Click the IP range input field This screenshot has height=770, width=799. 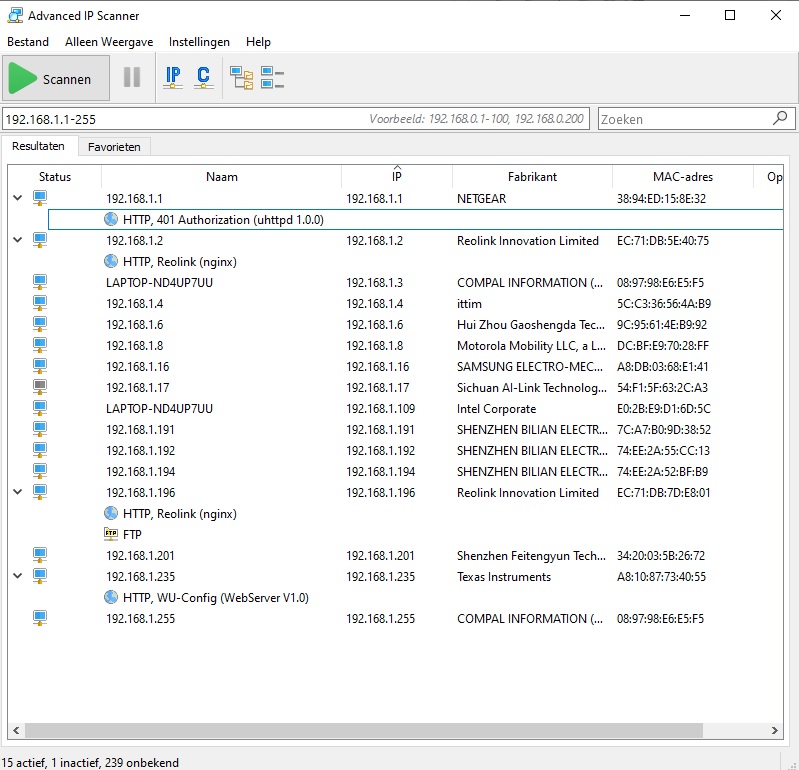pos(180,119)
